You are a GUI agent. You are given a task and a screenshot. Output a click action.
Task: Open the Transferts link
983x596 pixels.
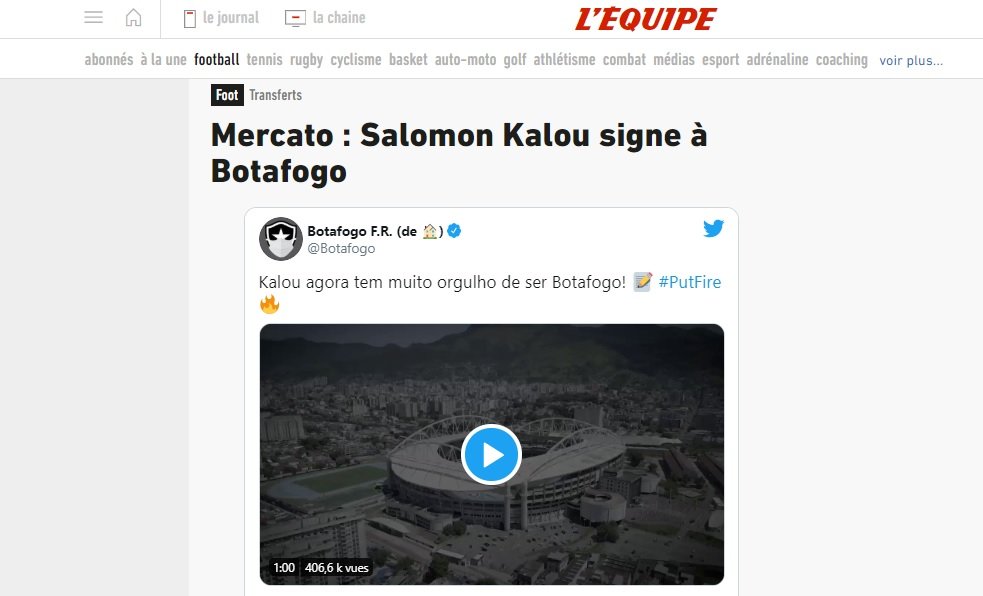click(275, 95)
